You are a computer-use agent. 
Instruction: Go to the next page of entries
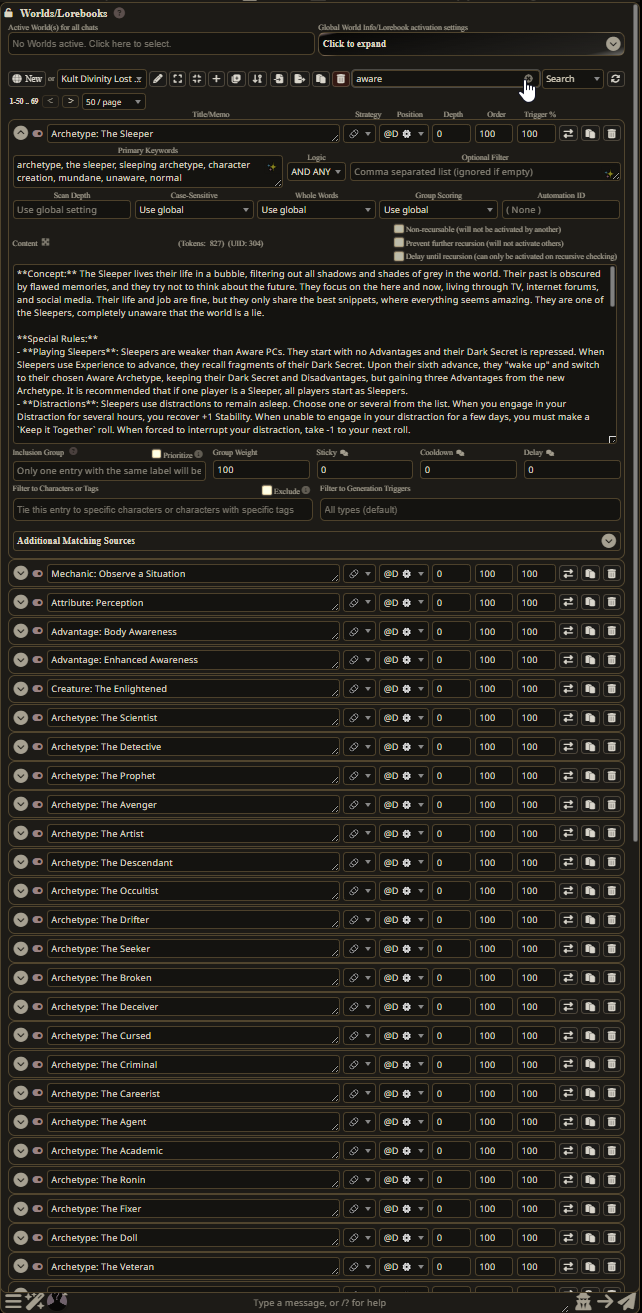(70, 101)
